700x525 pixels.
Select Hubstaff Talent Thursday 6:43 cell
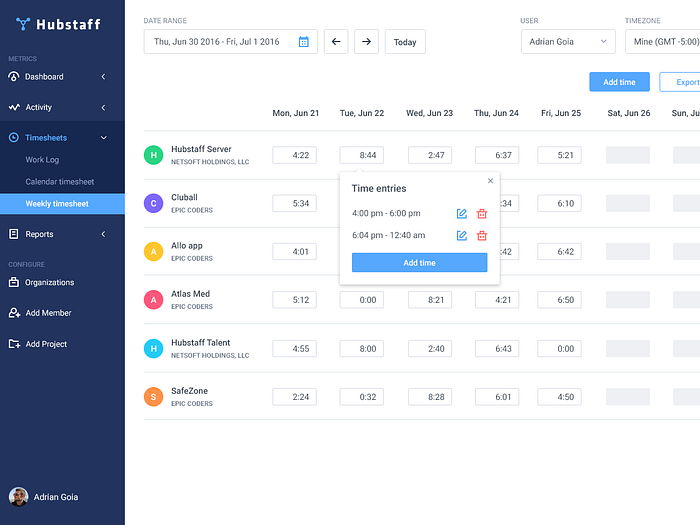(497, 349)
